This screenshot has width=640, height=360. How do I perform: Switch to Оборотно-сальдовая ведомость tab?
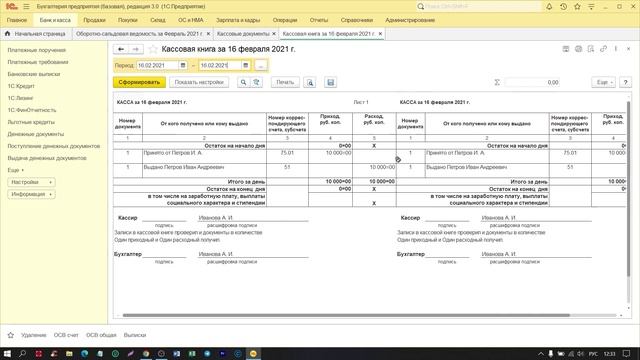point(139,34)
